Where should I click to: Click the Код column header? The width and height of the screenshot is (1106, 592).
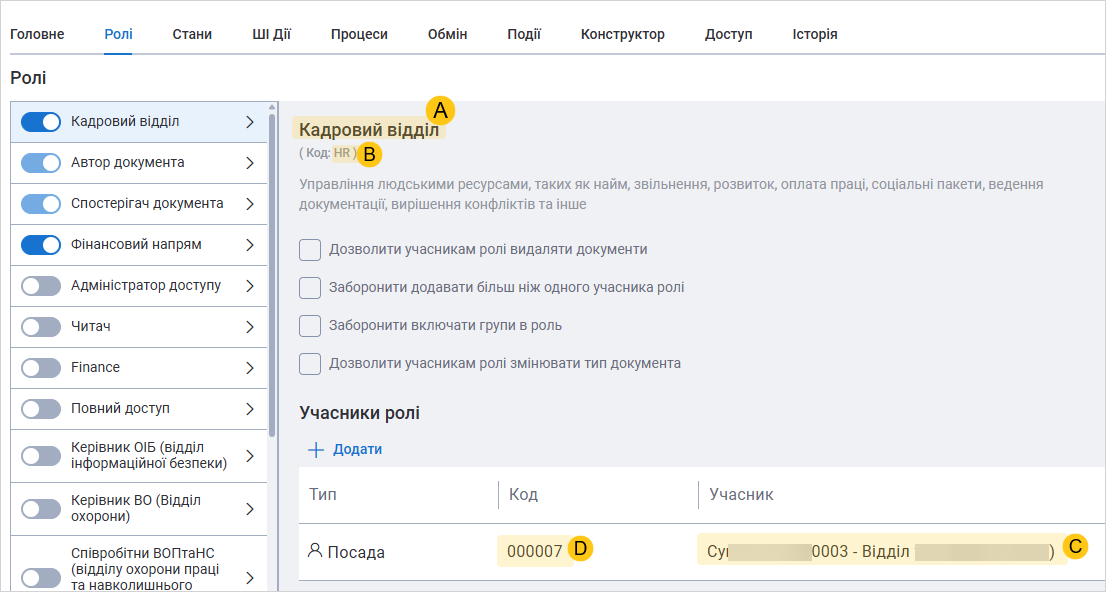coord(523,494)
